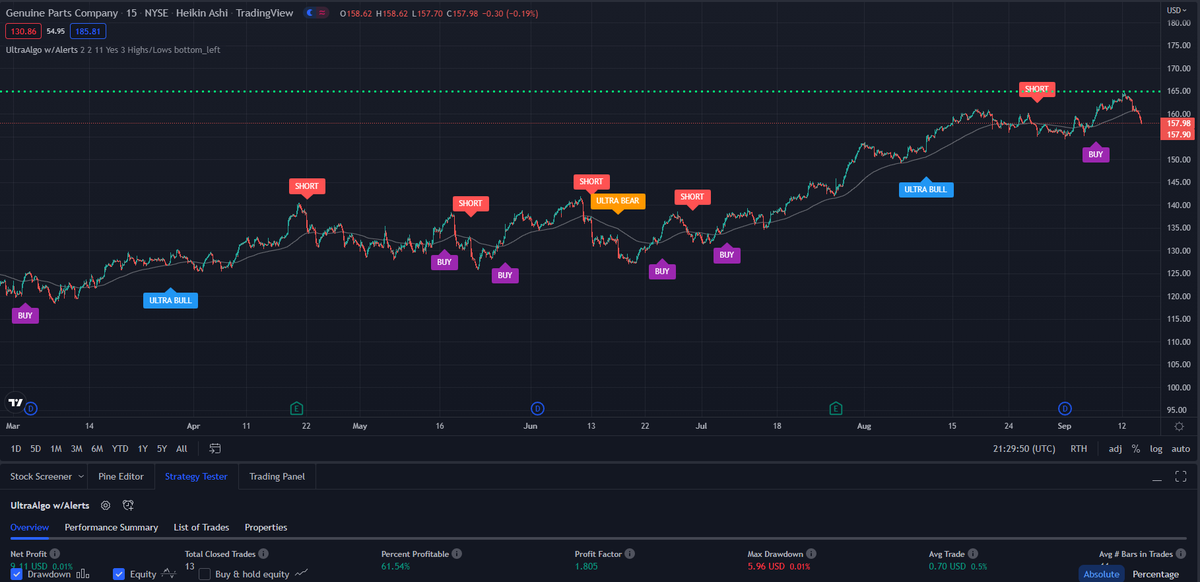Viewport: 1200px width, 582px height.
Task: Set range to YTD
Action: [x=120, y=449]
